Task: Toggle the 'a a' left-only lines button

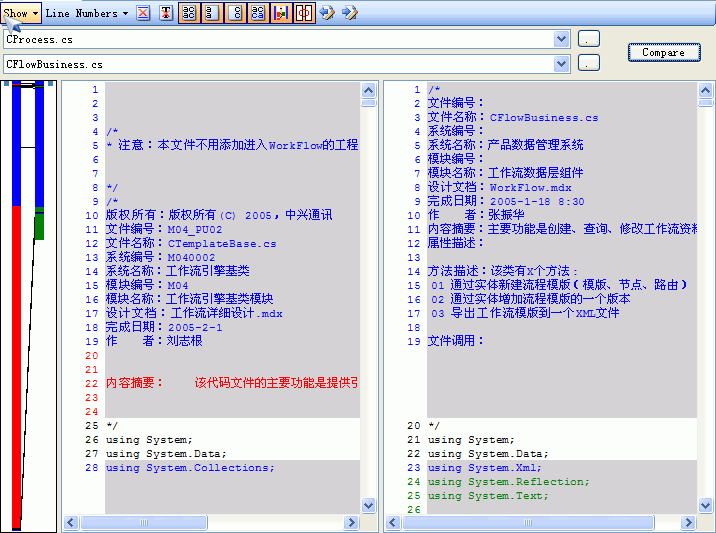Action: pos(212,13)
